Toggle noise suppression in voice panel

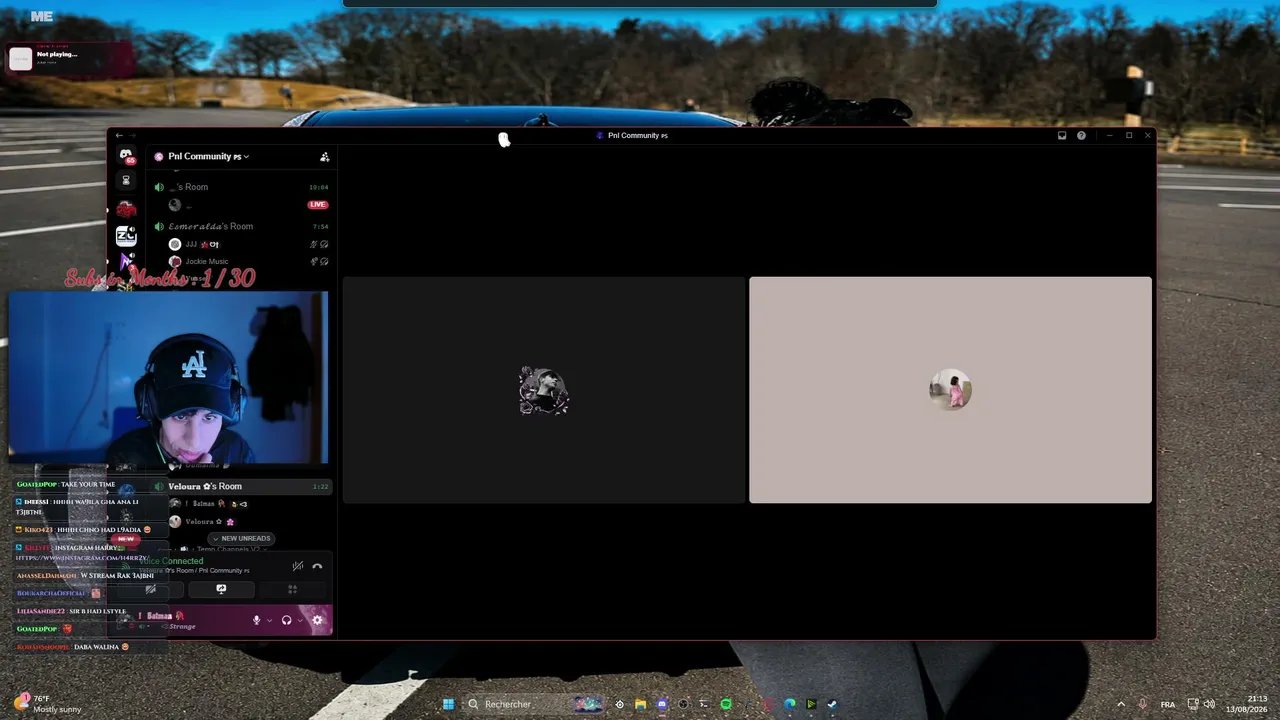pos(297,566)
